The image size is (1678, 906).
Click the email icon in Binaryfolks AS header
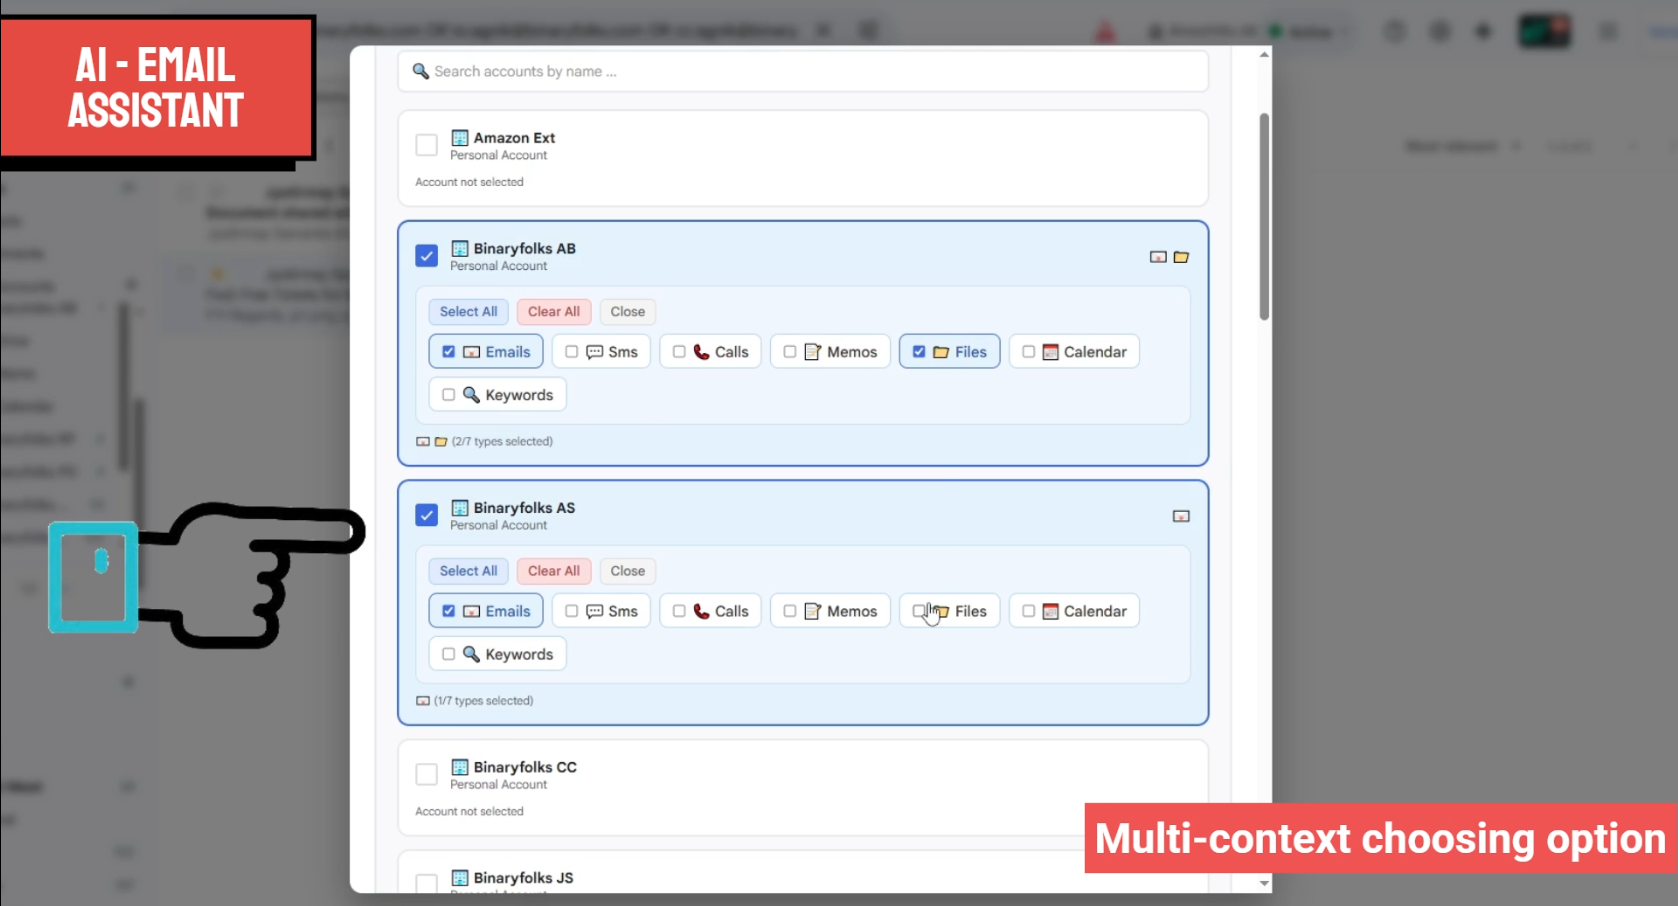pos(1181,516)
